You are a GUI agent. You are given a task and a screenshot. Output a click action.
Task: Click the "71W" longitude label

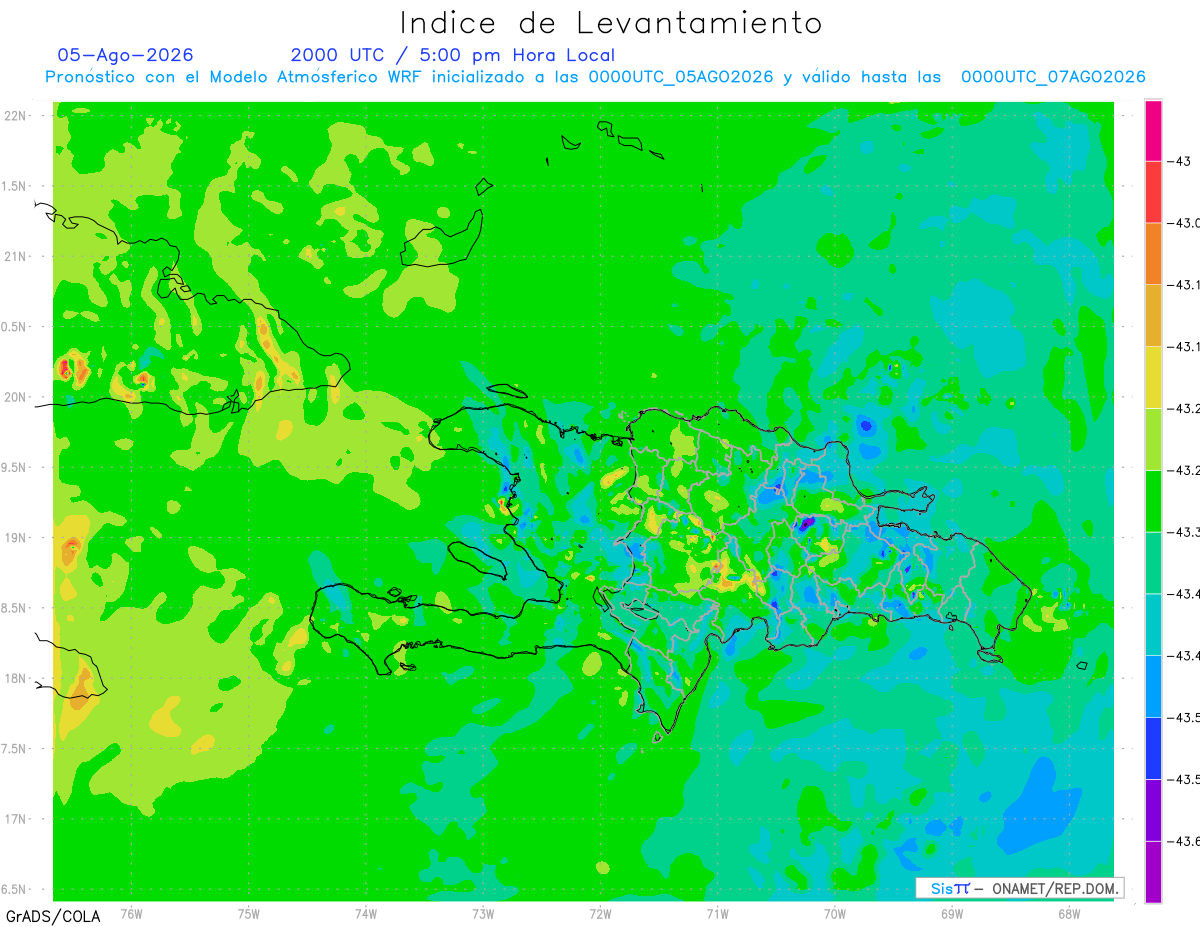coord(717,913)
